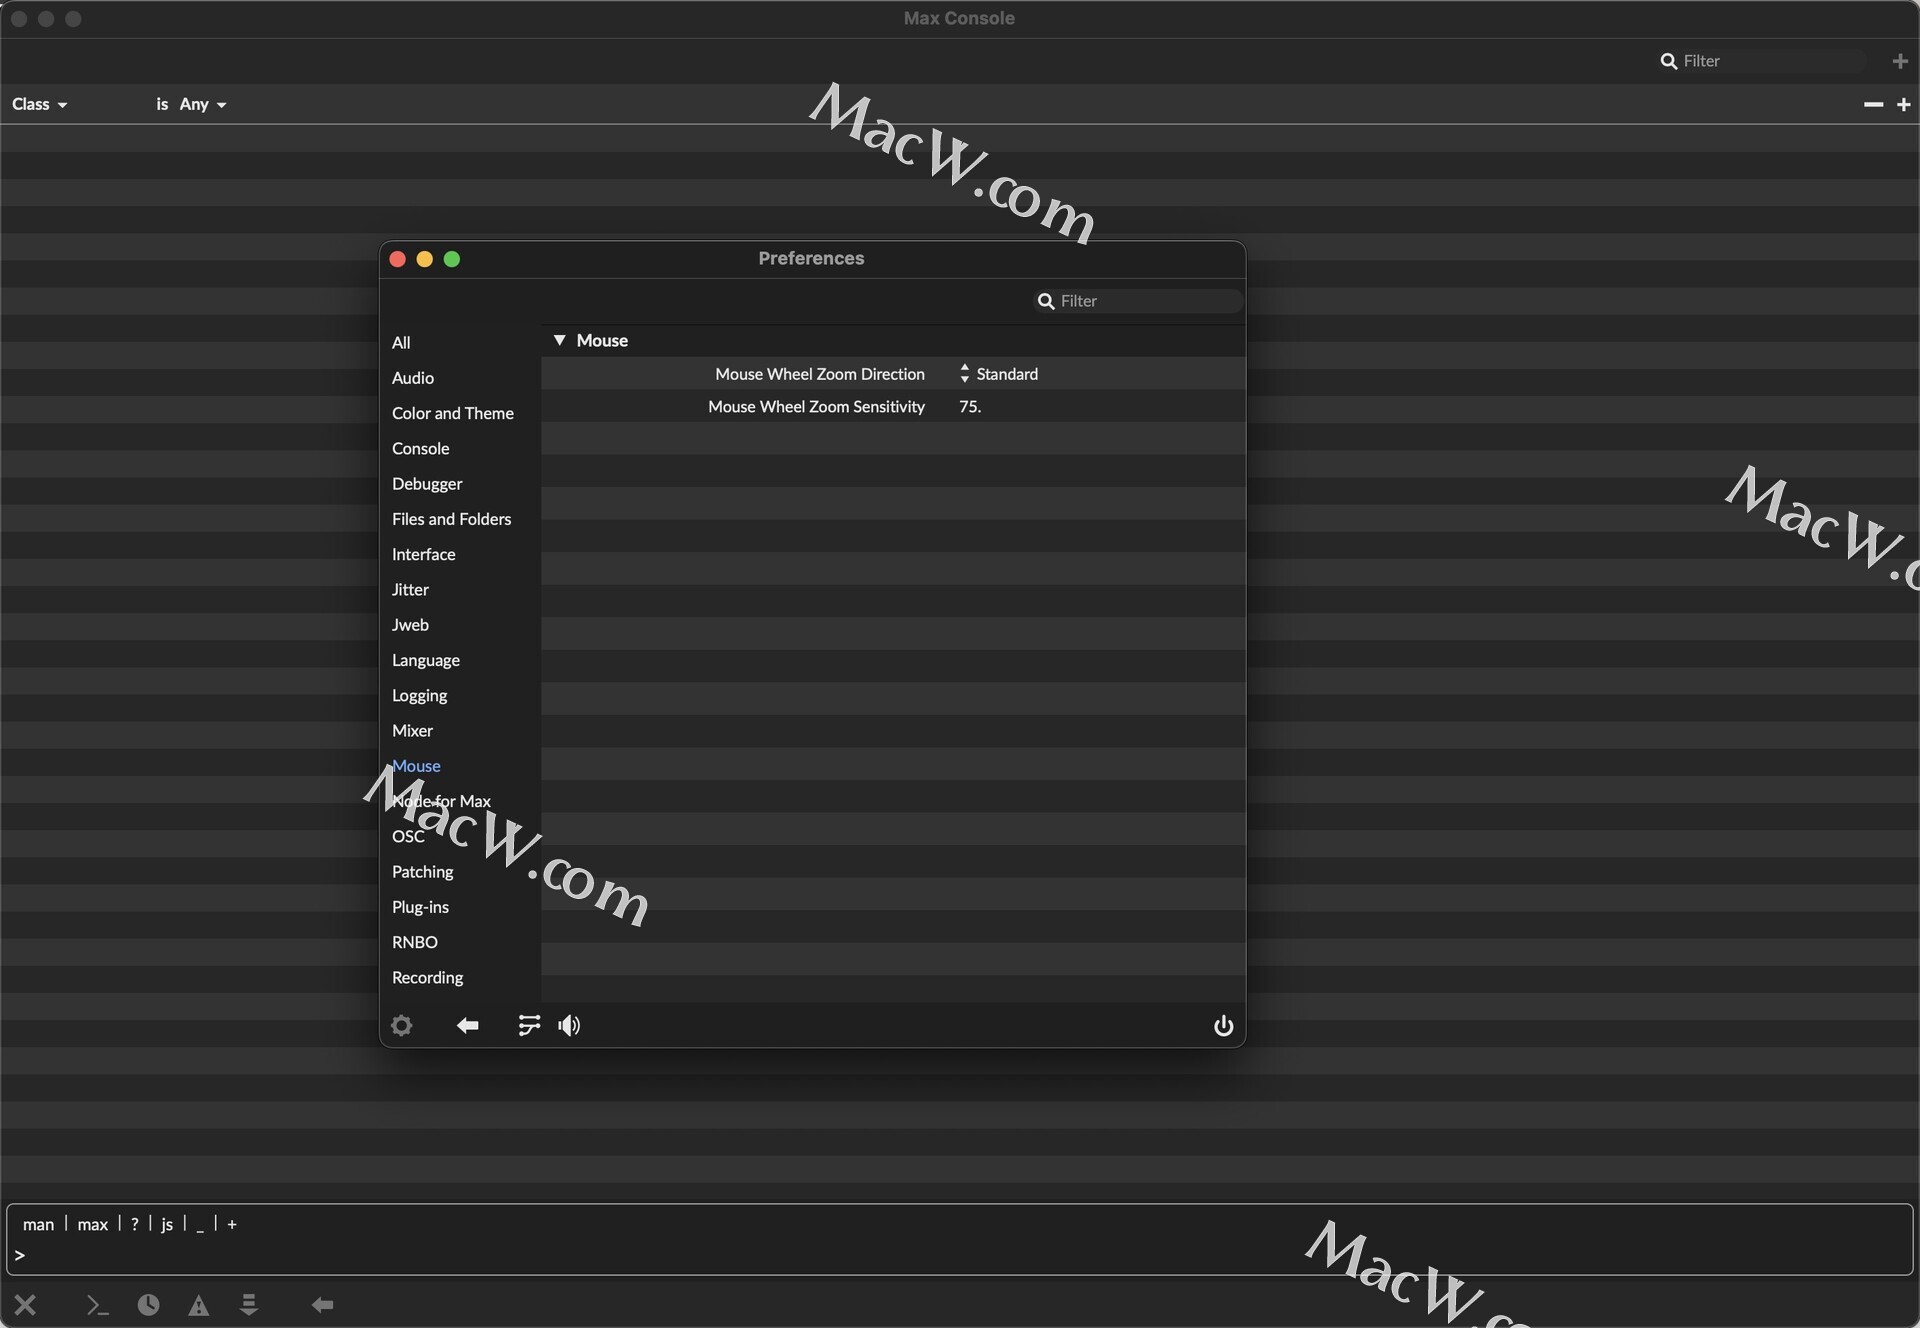
Task: Toggle the console command prompt icon
Action: 97,1304
